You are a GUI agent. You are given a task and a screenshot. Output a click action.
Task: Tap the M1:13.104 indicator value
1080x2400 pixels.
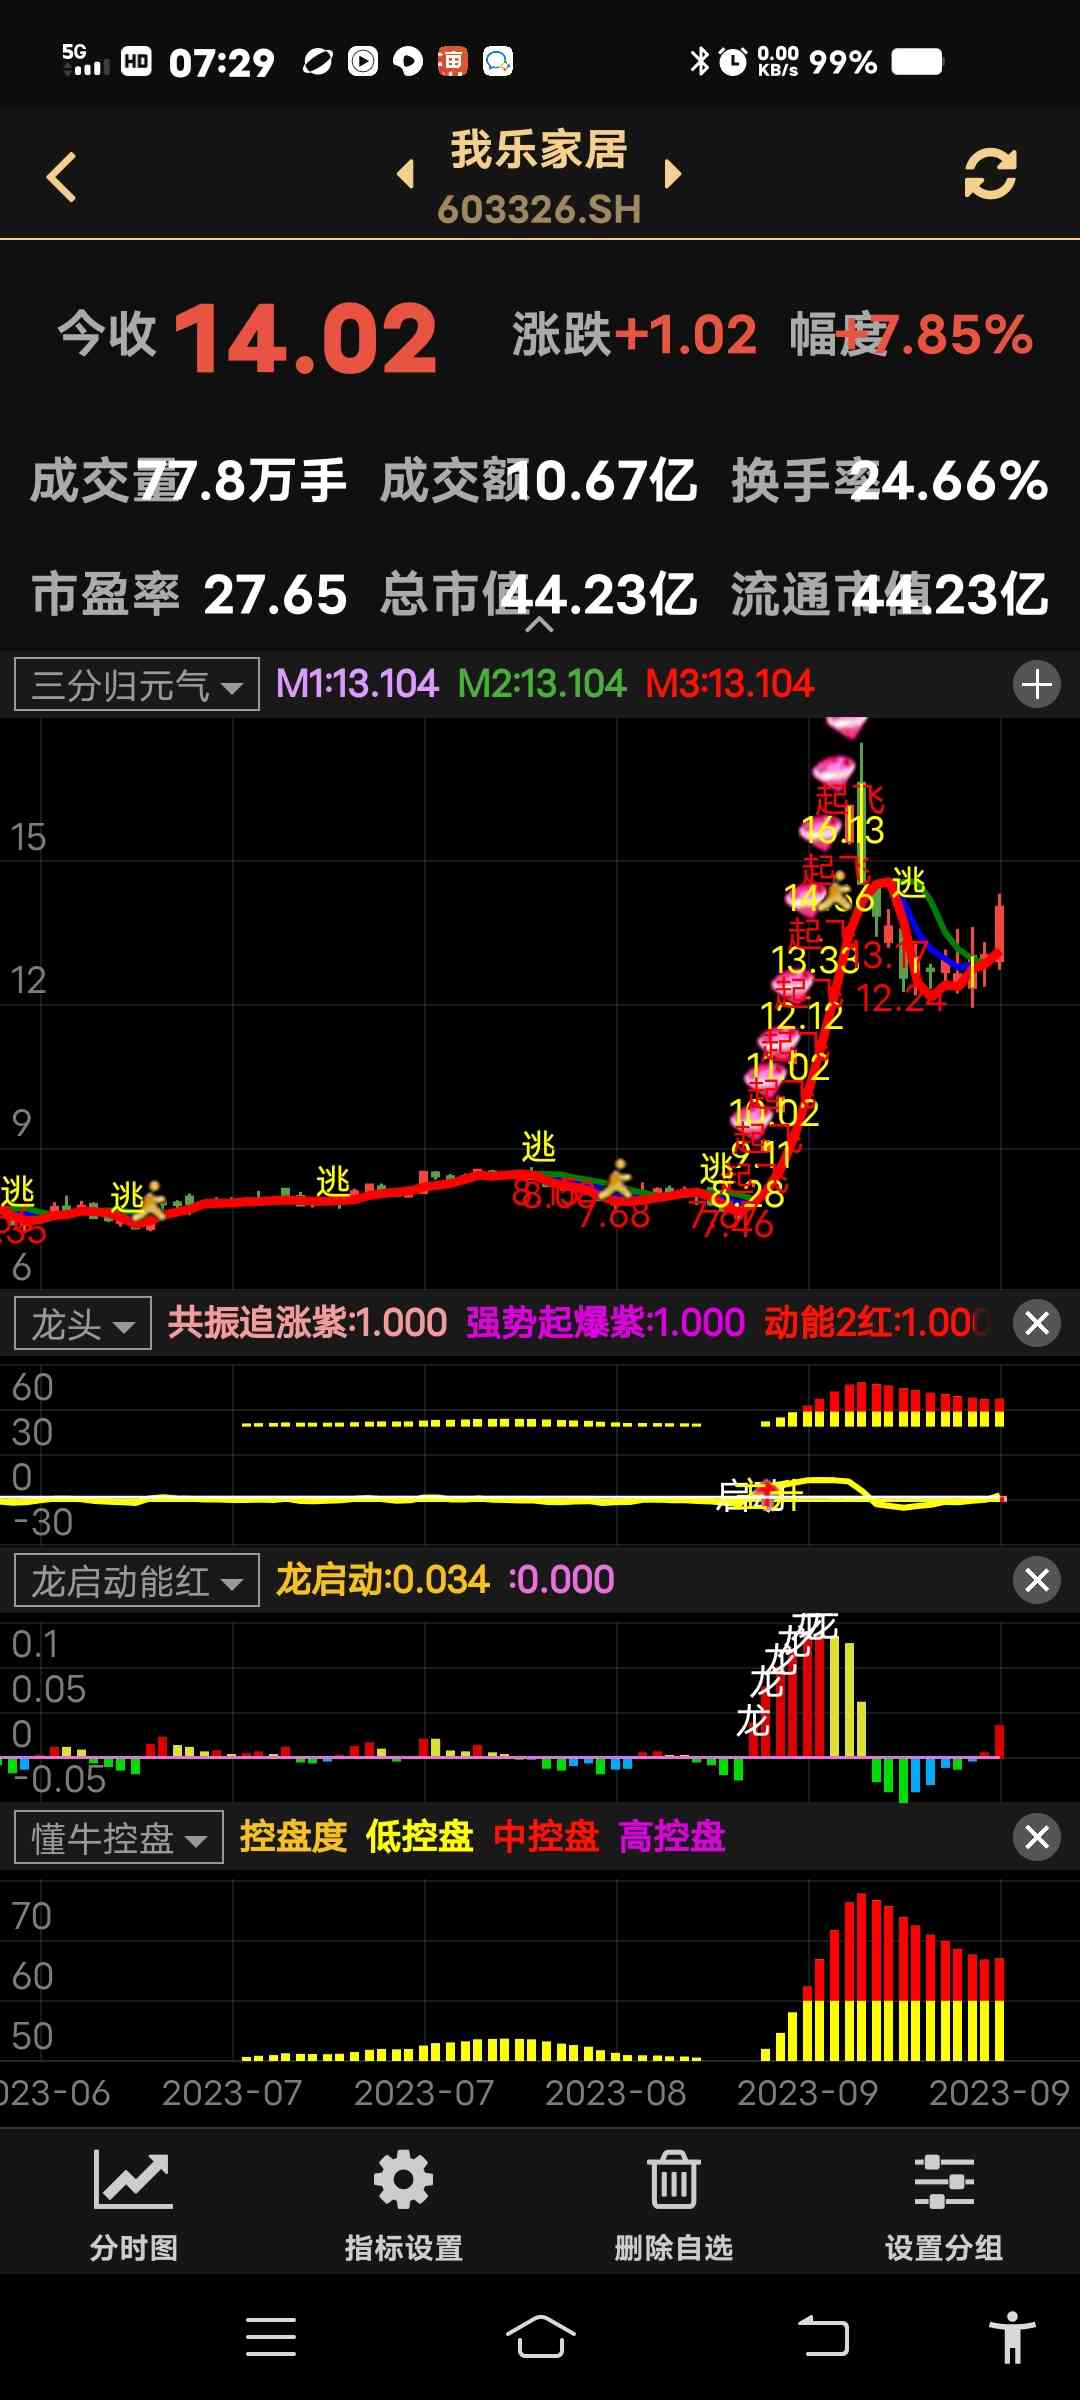357,684
